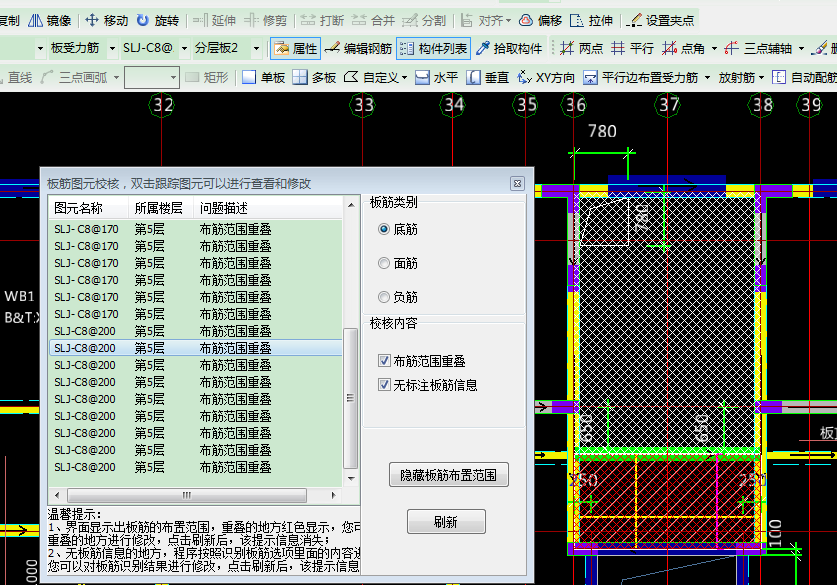Sort by 所属楼层 column header

pos(161,208)
